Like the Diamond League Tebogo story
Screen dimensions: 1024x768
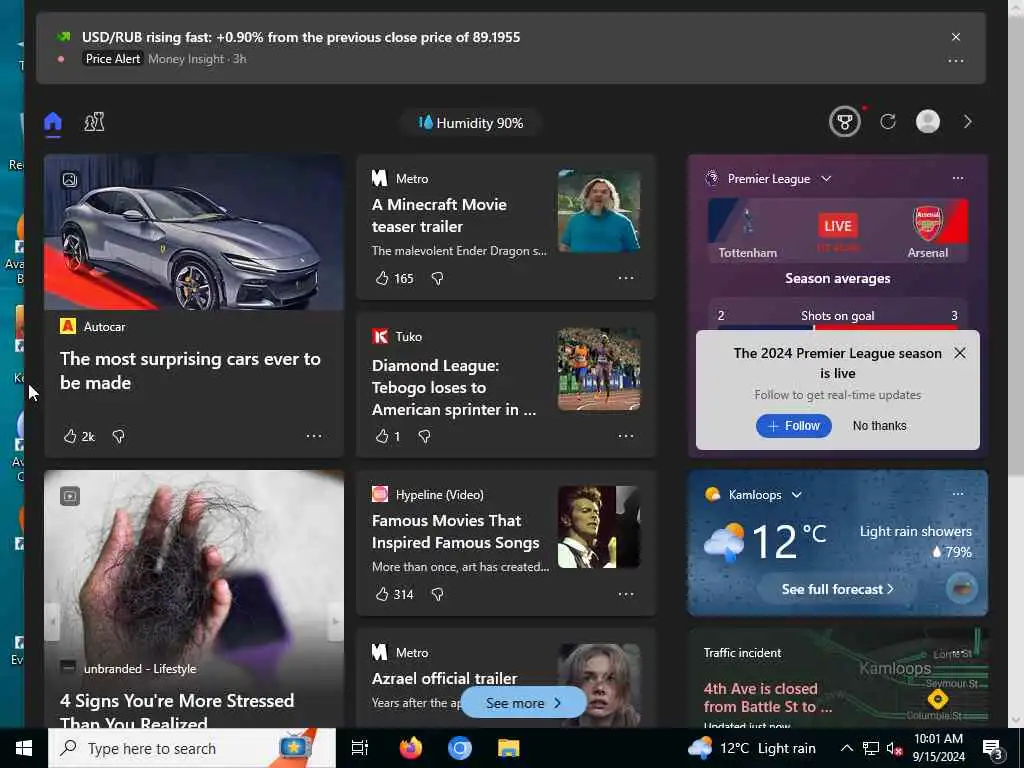click(388, 436)
